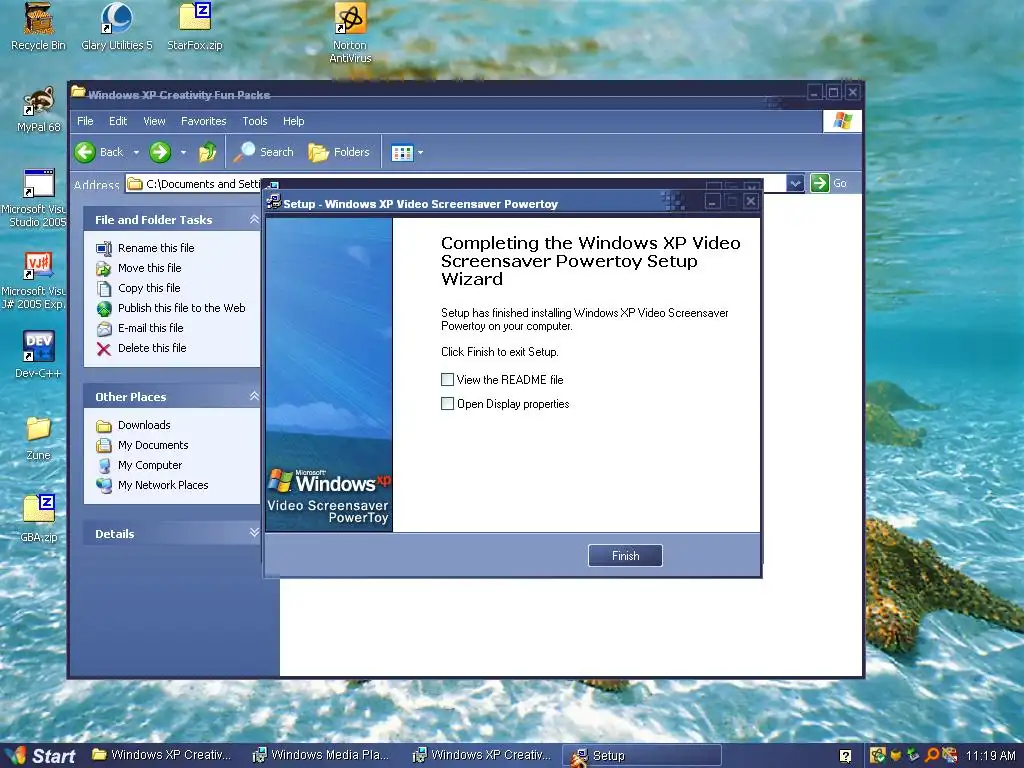Screen dimensions: 1024x768
Task: Select the Glary Utilities 5 desktop icon
Action: click(x=116, y=27)
